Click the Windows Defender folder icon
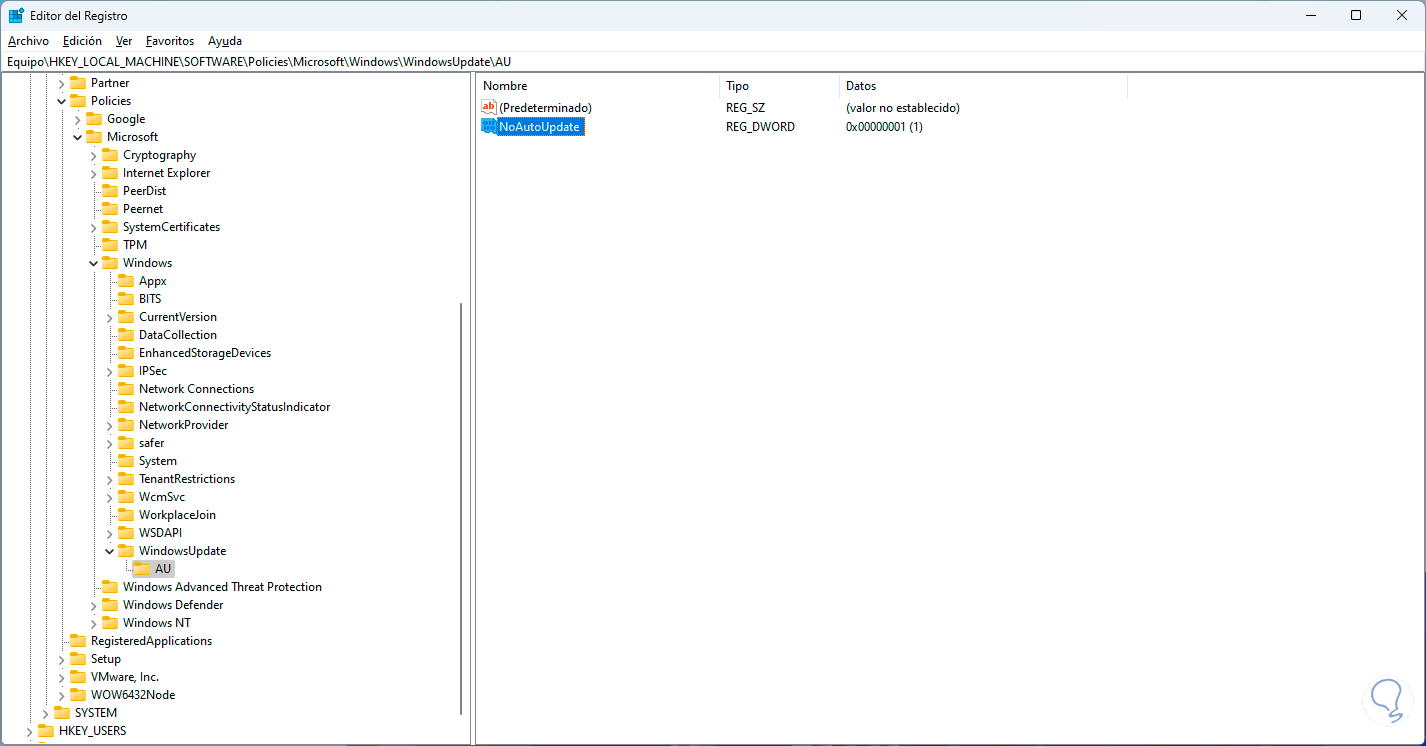The height and width of the screenshot is (746, 1426). 110,605
